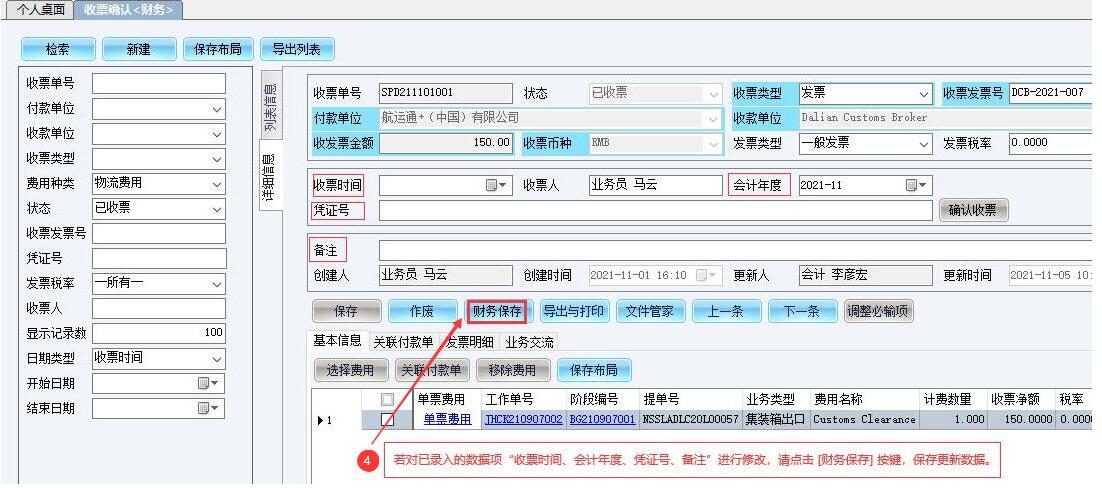This screenshot has height=488, width=1102.
Task: Switch to the 关联付款单 tab
Action: coord(403,342)
